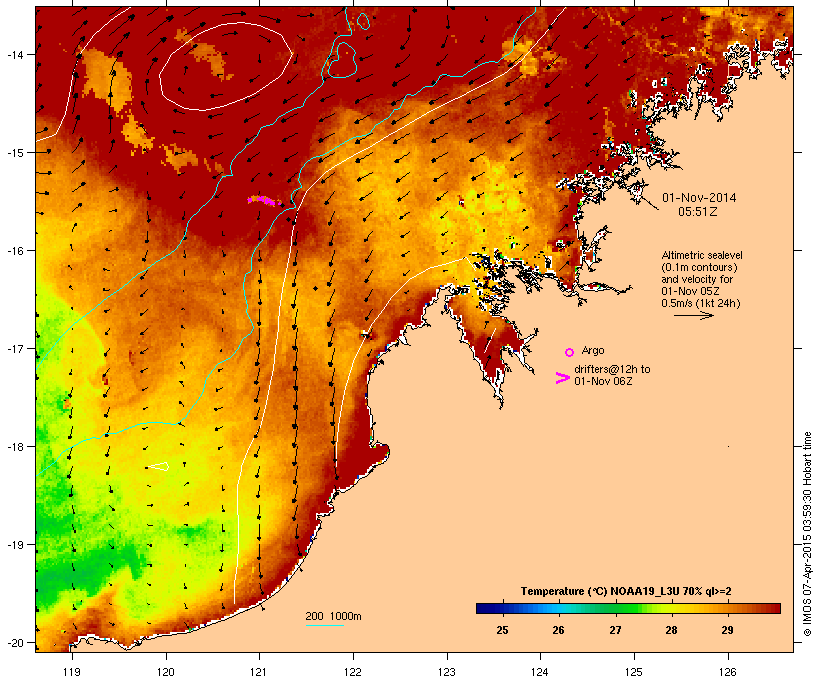
Task: Click the latitude axis label -17
Action: [x=14, y=348]
